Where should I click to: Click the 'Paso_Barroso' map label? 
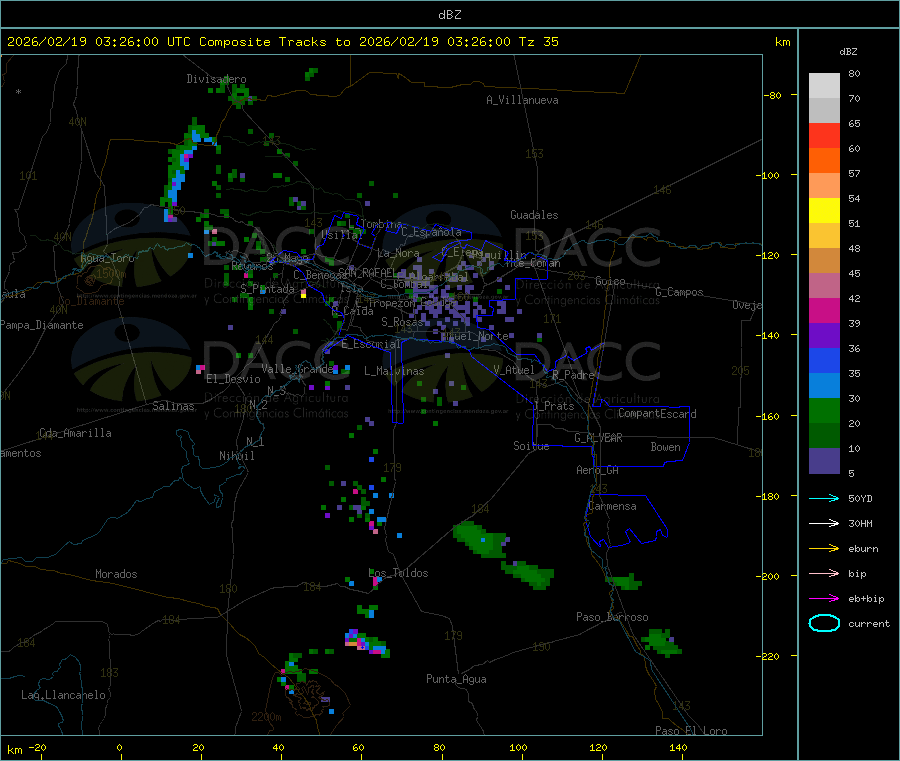coord(612,617)
